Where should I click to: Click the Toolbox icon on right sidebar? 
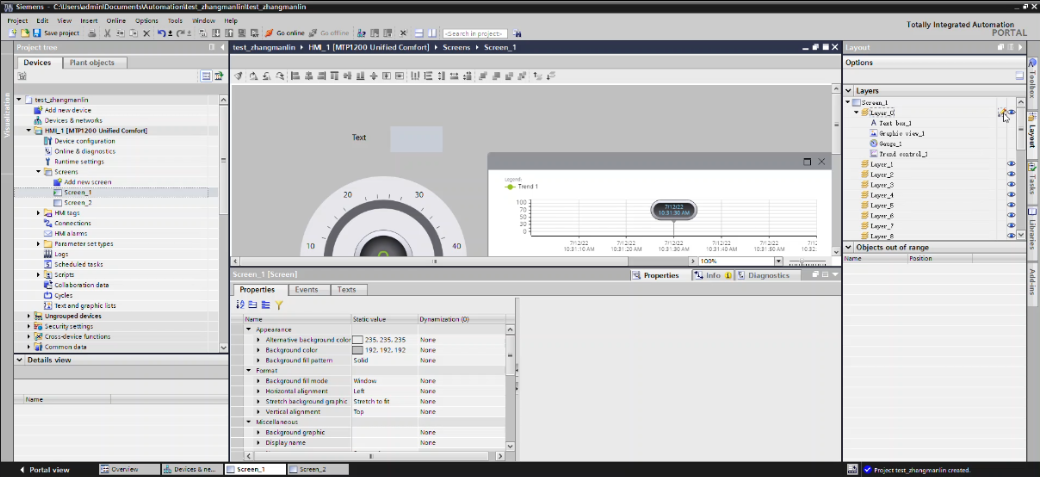1033,63
